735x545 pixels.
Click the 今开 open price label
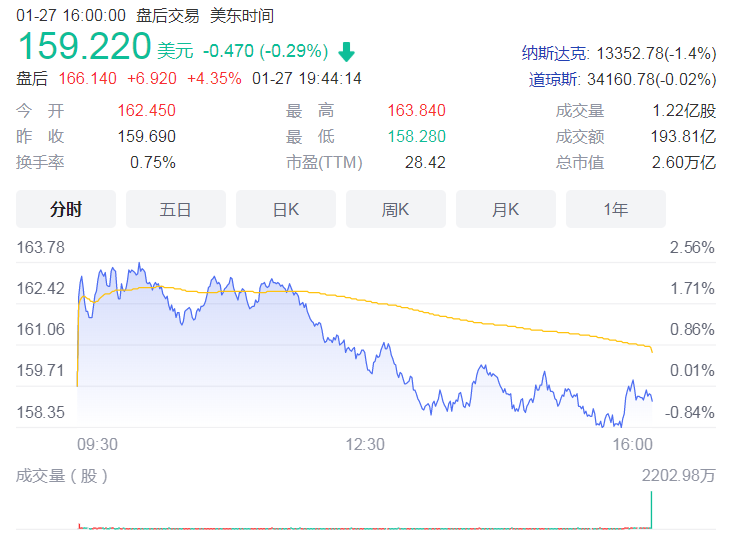40,111
